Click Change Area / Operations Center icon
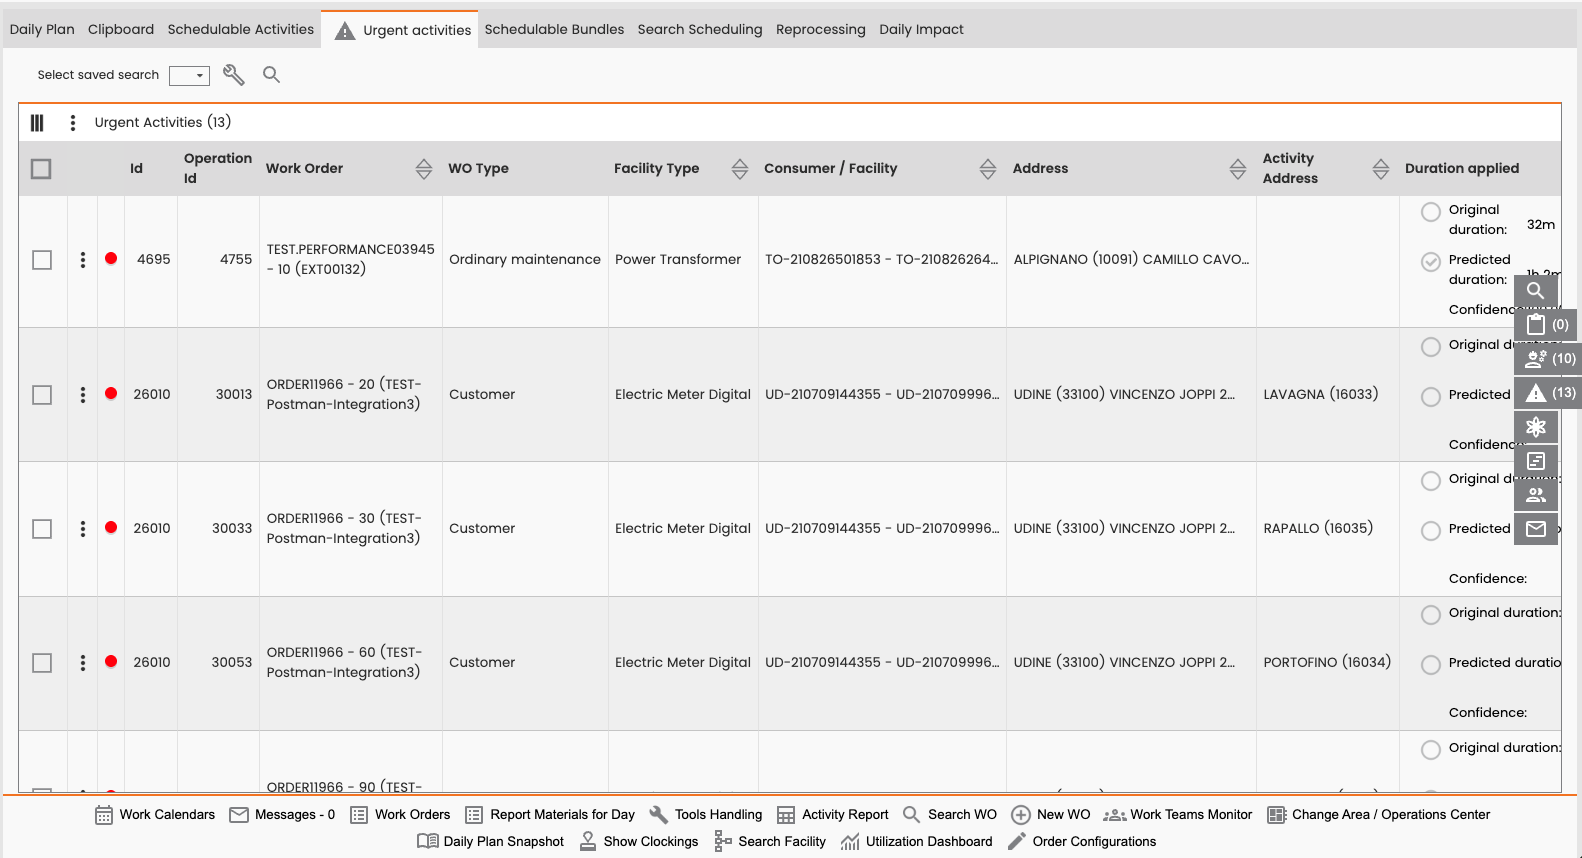The height and width of the screenshot is (858, 1582). click(x=1277, y=815)
